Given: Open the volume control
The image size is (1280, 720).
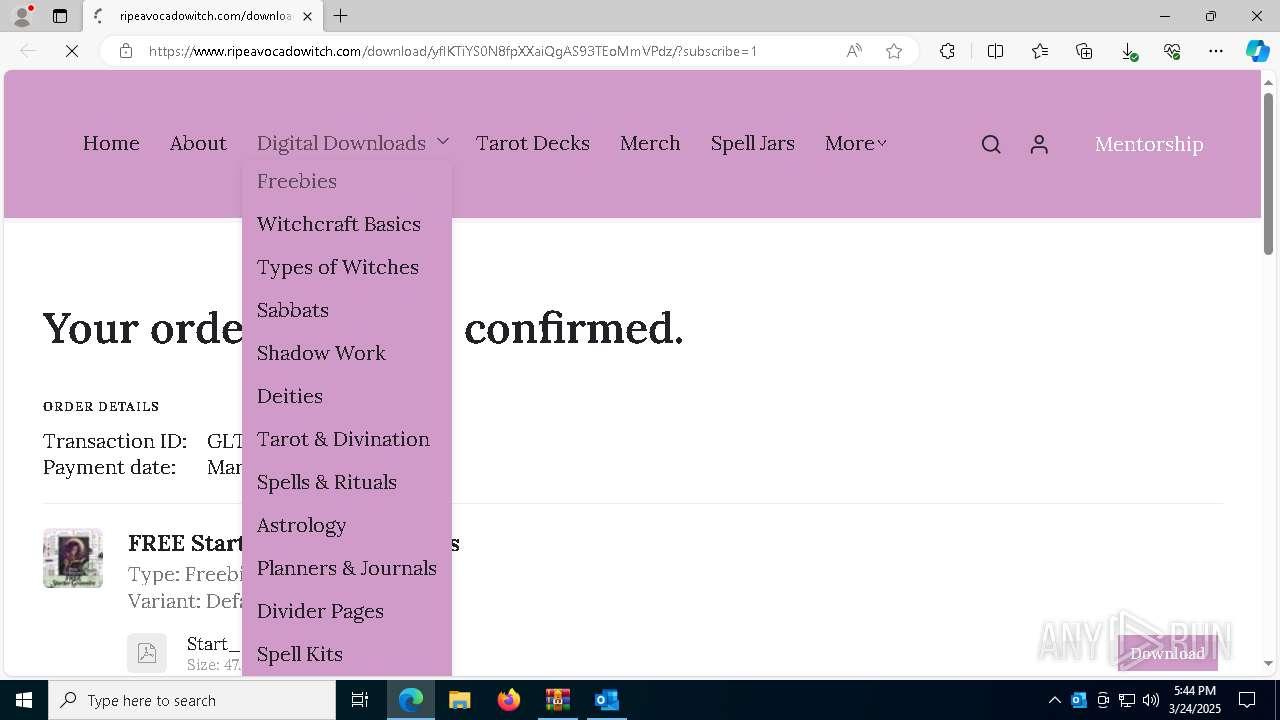Looking at the screenshot, I should click(1150, 700).
